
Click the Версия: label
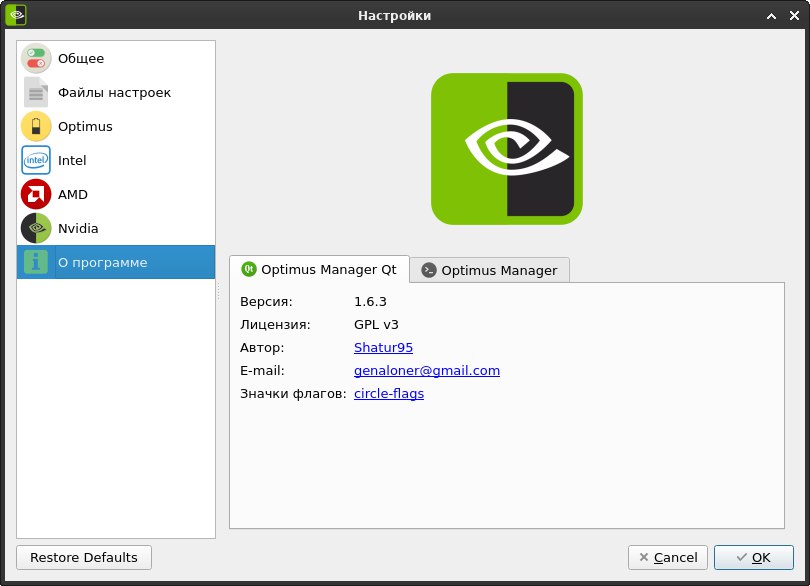coord(266,302)
